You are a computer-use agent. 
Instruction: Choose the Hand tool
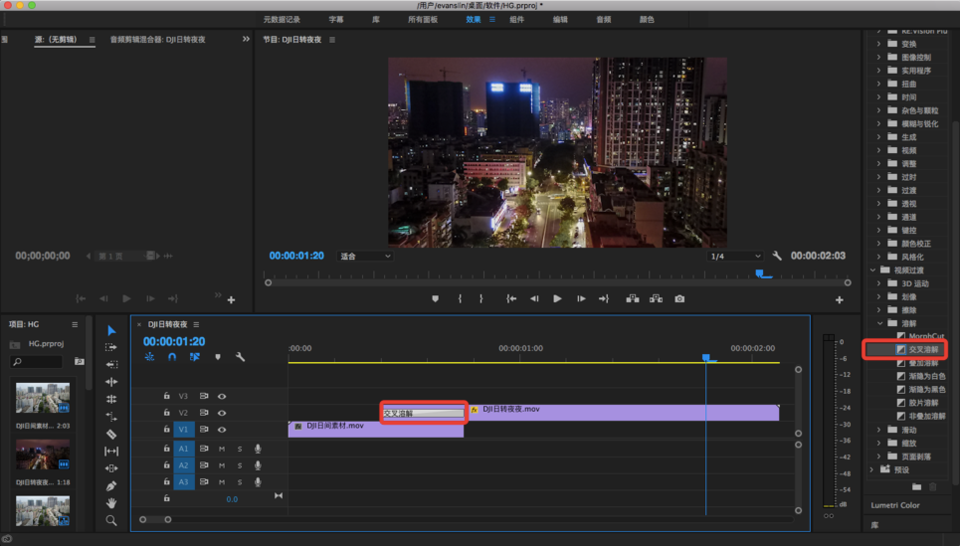(111, 503)
